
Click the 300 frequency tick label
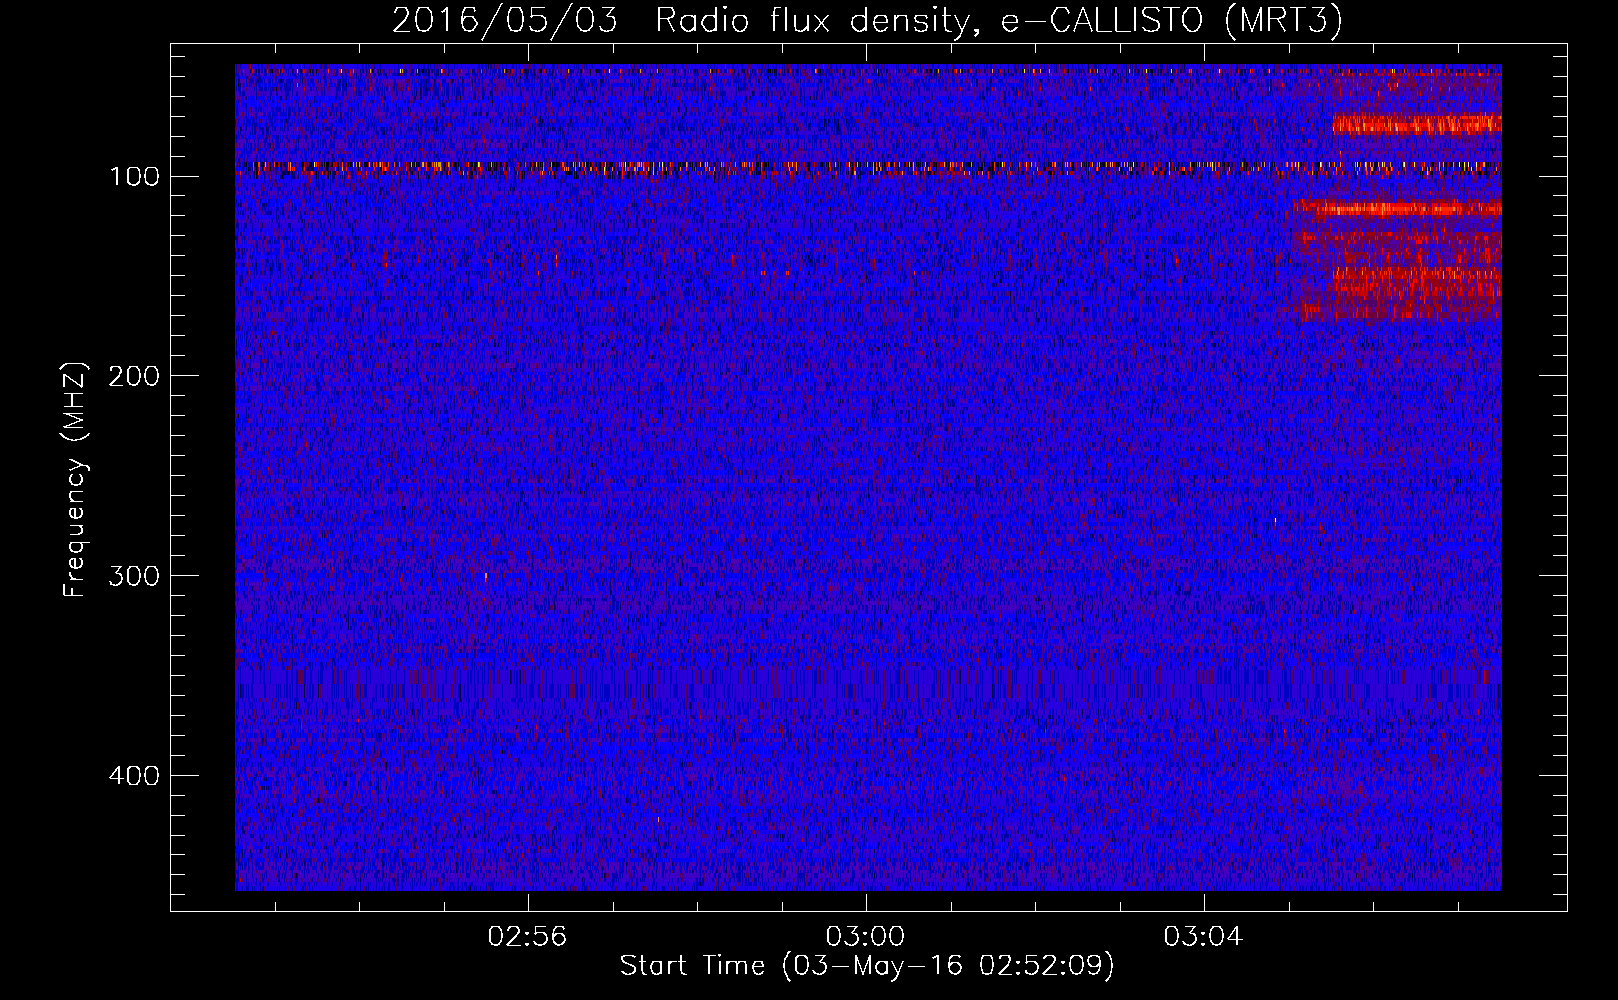click(135, 576)
